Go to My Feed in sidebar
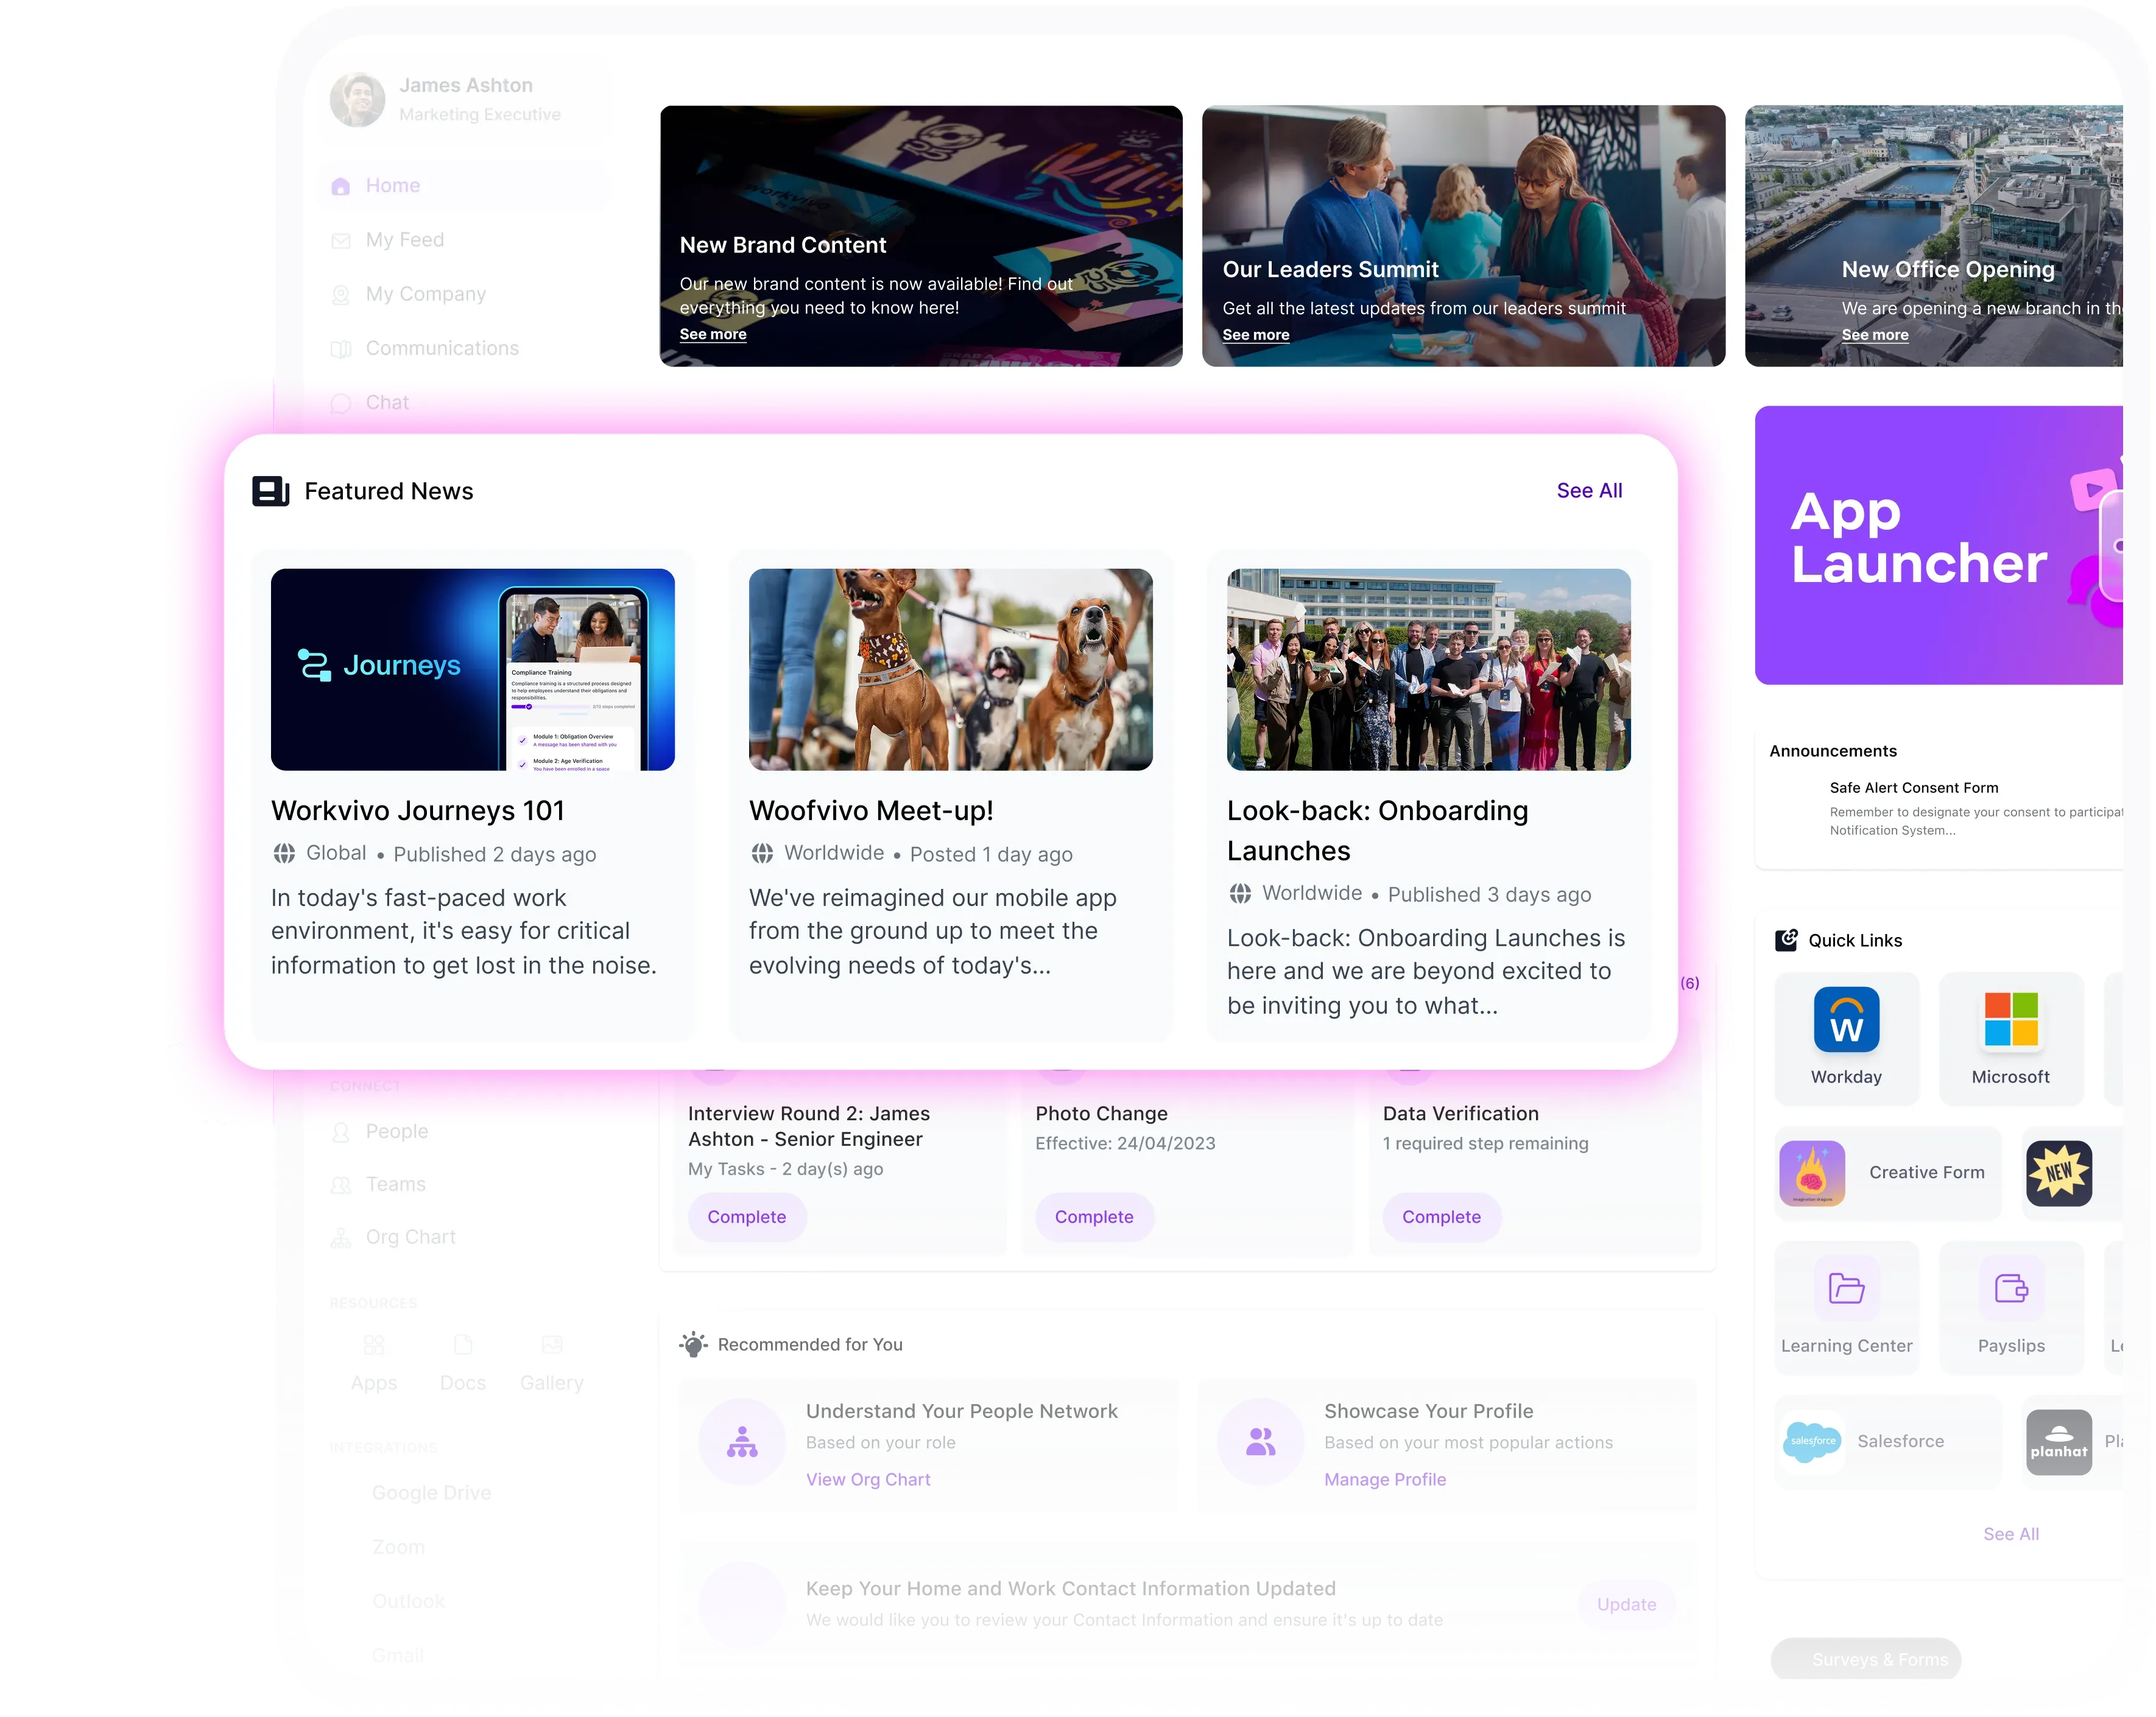 coord(404,240)
